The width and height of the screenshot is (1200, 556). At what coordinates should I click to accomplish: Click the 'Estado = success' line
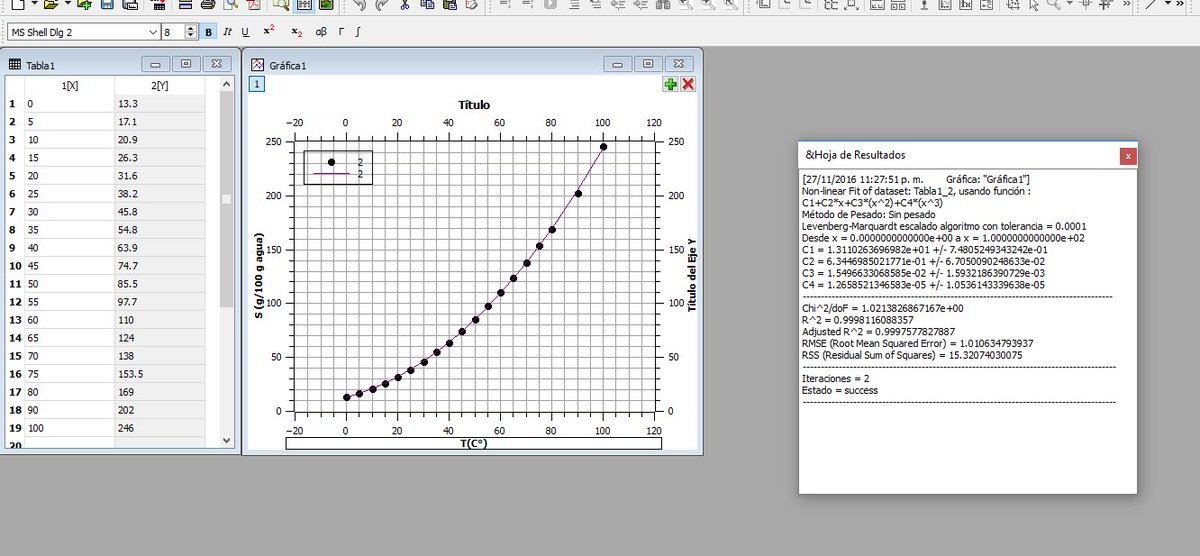[840, 390]
